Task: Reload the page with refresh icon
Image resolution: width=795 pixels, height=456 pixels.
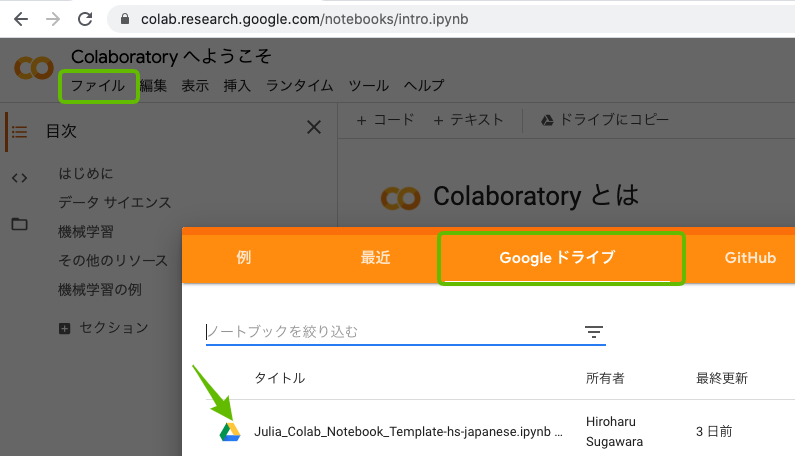Action: 85,19
